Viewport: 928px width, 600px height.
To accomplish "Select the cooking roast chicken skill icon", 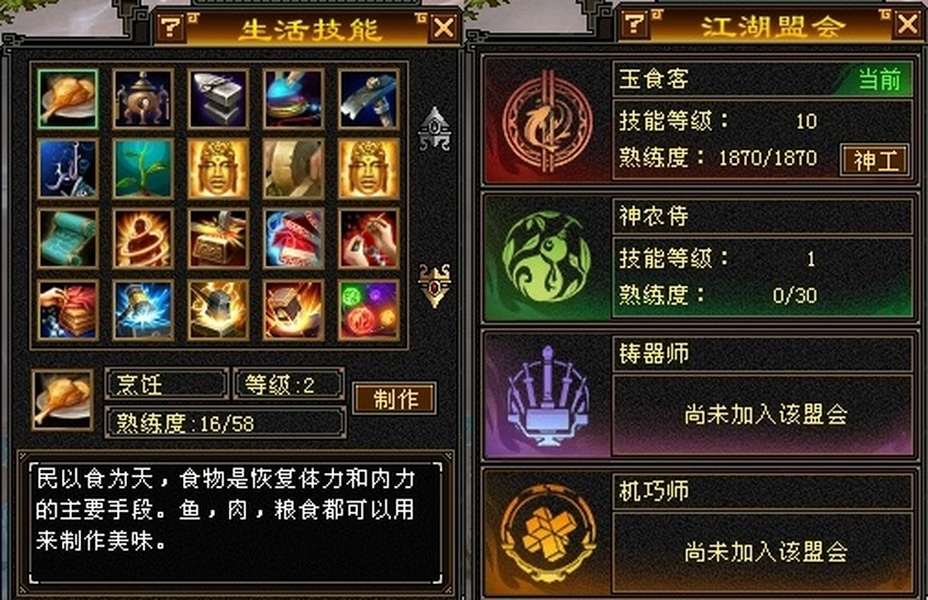I will point(67,99).
